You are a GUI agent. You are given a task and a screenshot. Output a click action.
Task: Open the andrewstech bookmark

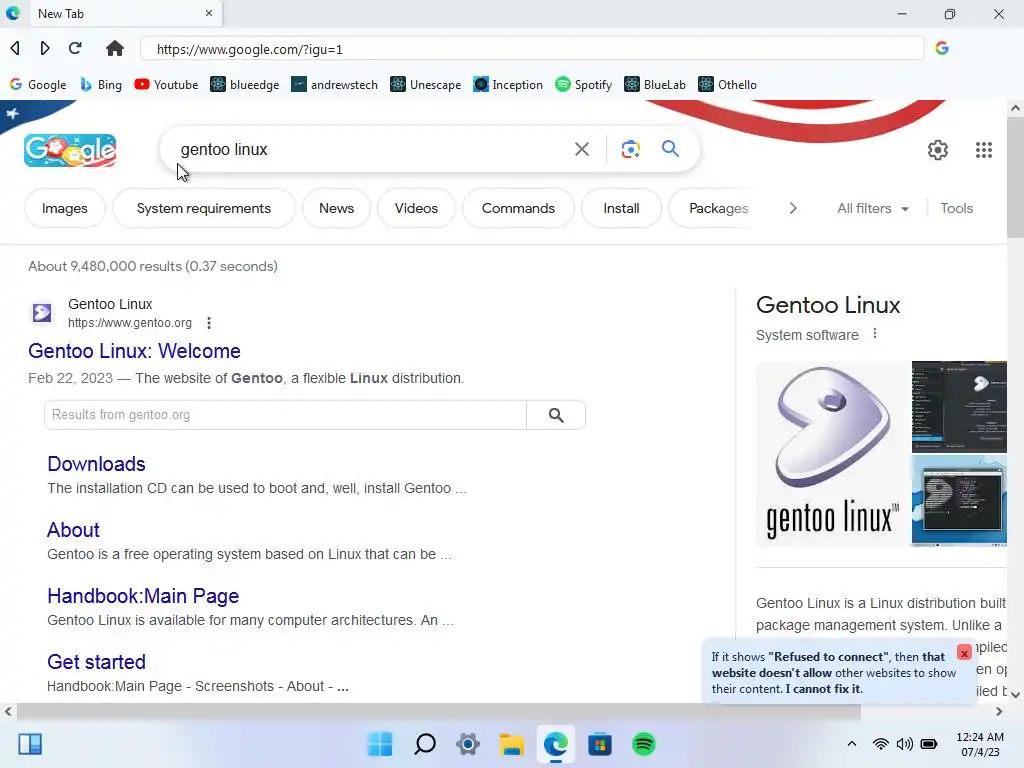[334, 85]
